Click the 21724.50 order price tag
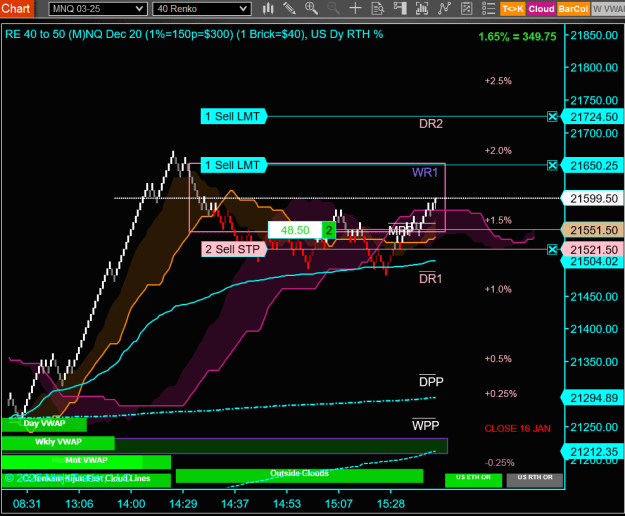 [592, 117]
